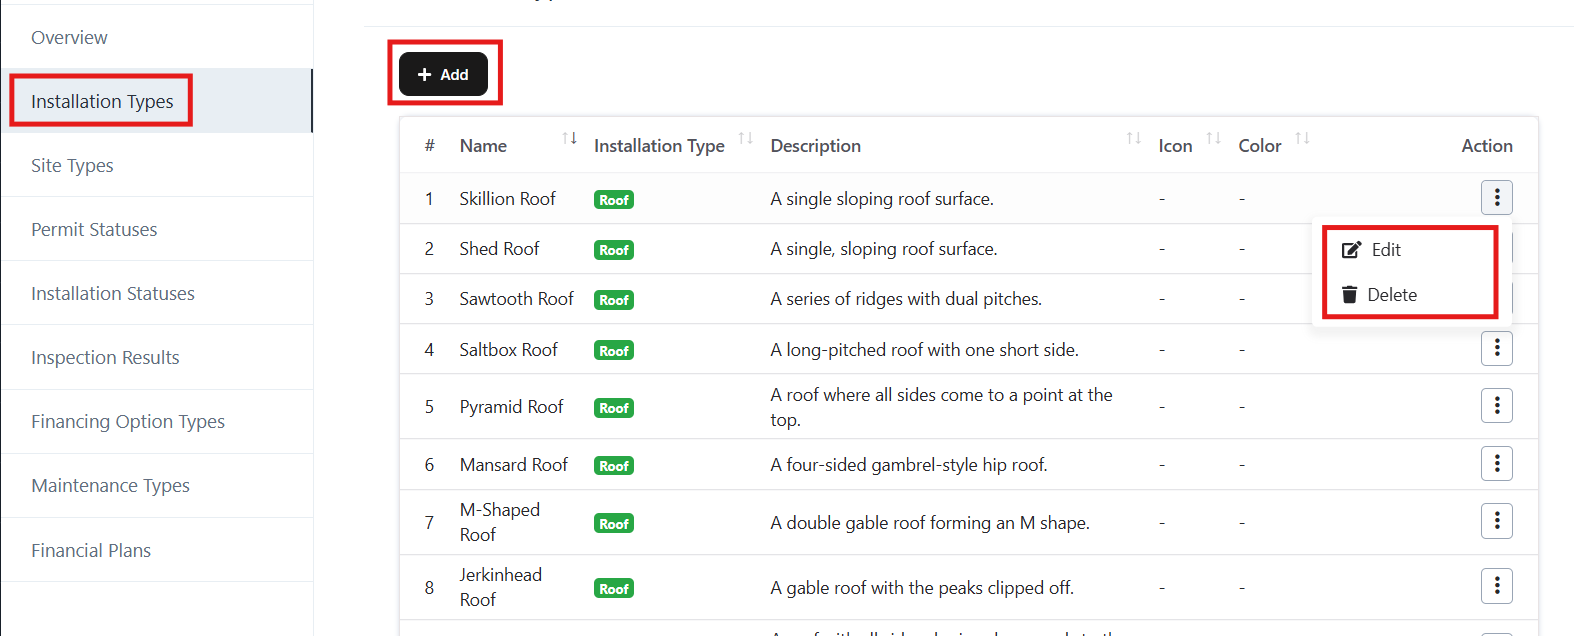This screenshot has width=1588, height=636.
Task: Click Roof badge in Sawtooth Roof row
Action: pos(614,300)
